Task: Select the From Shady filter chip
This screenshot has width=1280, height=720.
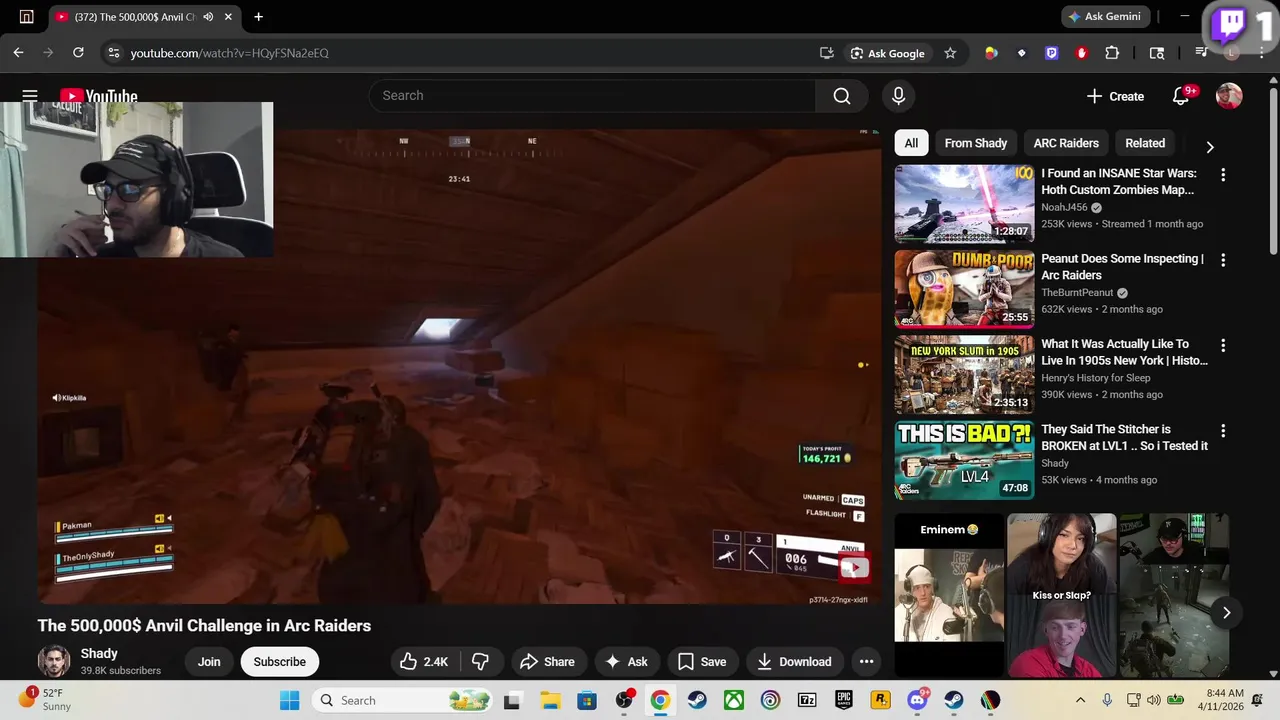Action: 976,143
